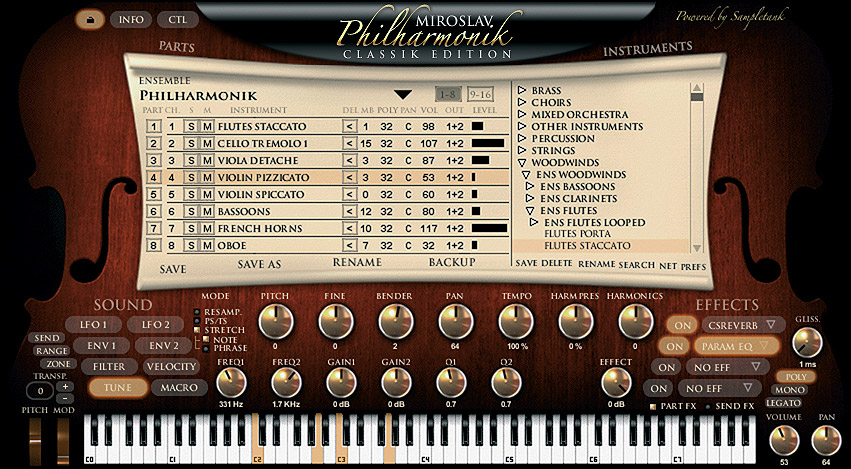Toggle CSReverb effect ON button
The image size is (851, 469).
point(682,325)
